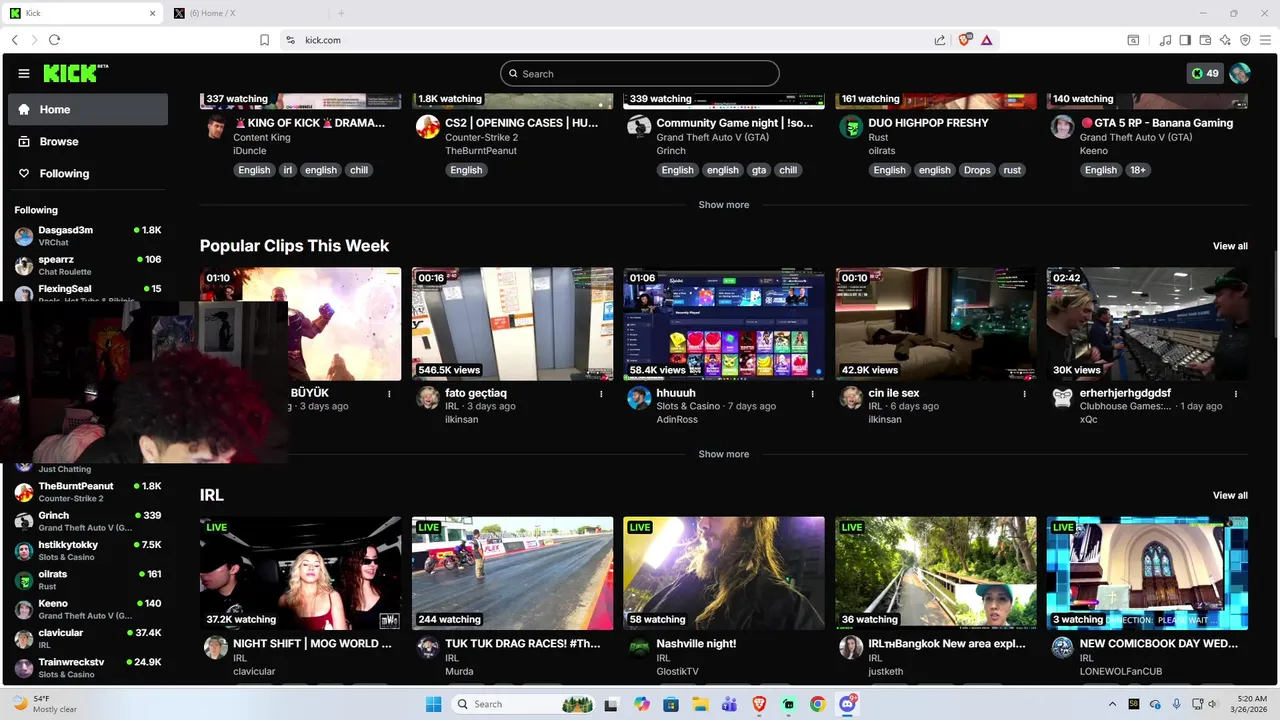Click the Kick logo

point(76,73)
